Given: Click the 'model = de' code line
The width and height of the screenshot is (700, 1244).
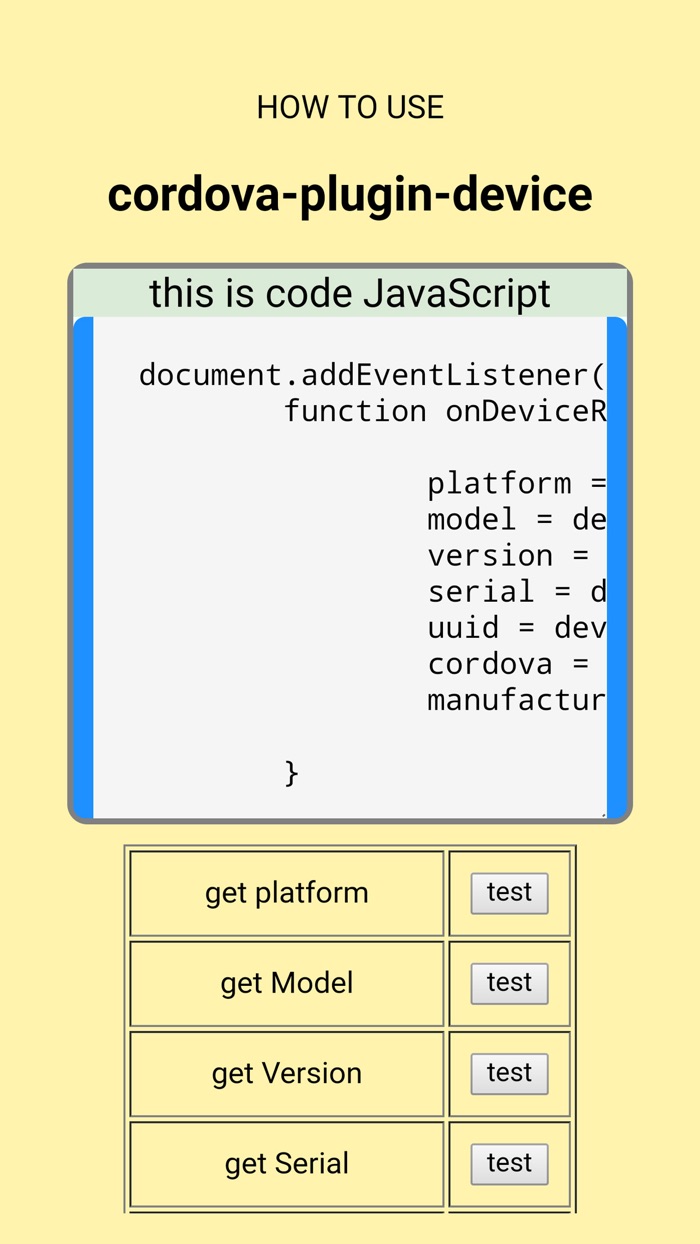Looking at the screenshot, I should pos(517,519).
